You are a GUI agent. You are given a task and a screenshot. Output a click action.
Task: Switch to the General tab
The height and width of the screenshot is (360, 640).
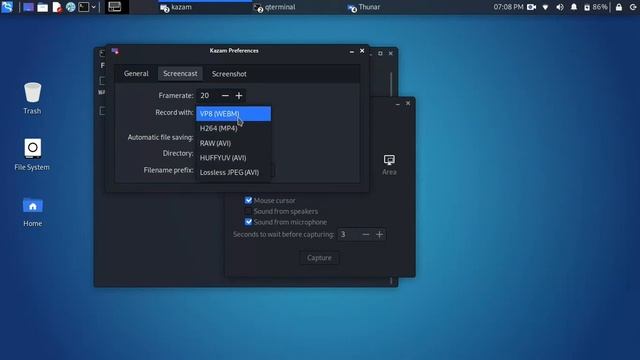pyautogui.click(x=136, y=73)
